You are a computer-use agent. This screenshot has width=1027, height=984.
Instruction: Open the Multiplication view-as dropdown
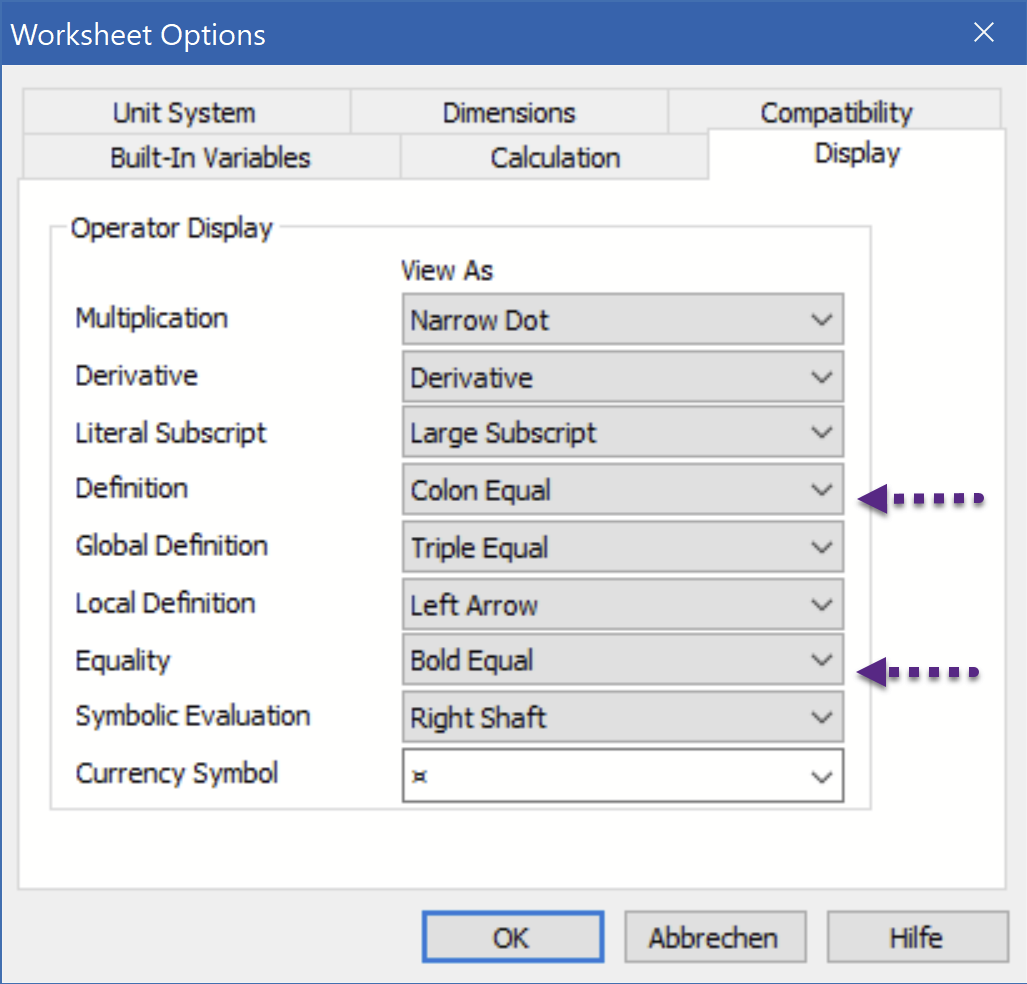tap(622, 320)
